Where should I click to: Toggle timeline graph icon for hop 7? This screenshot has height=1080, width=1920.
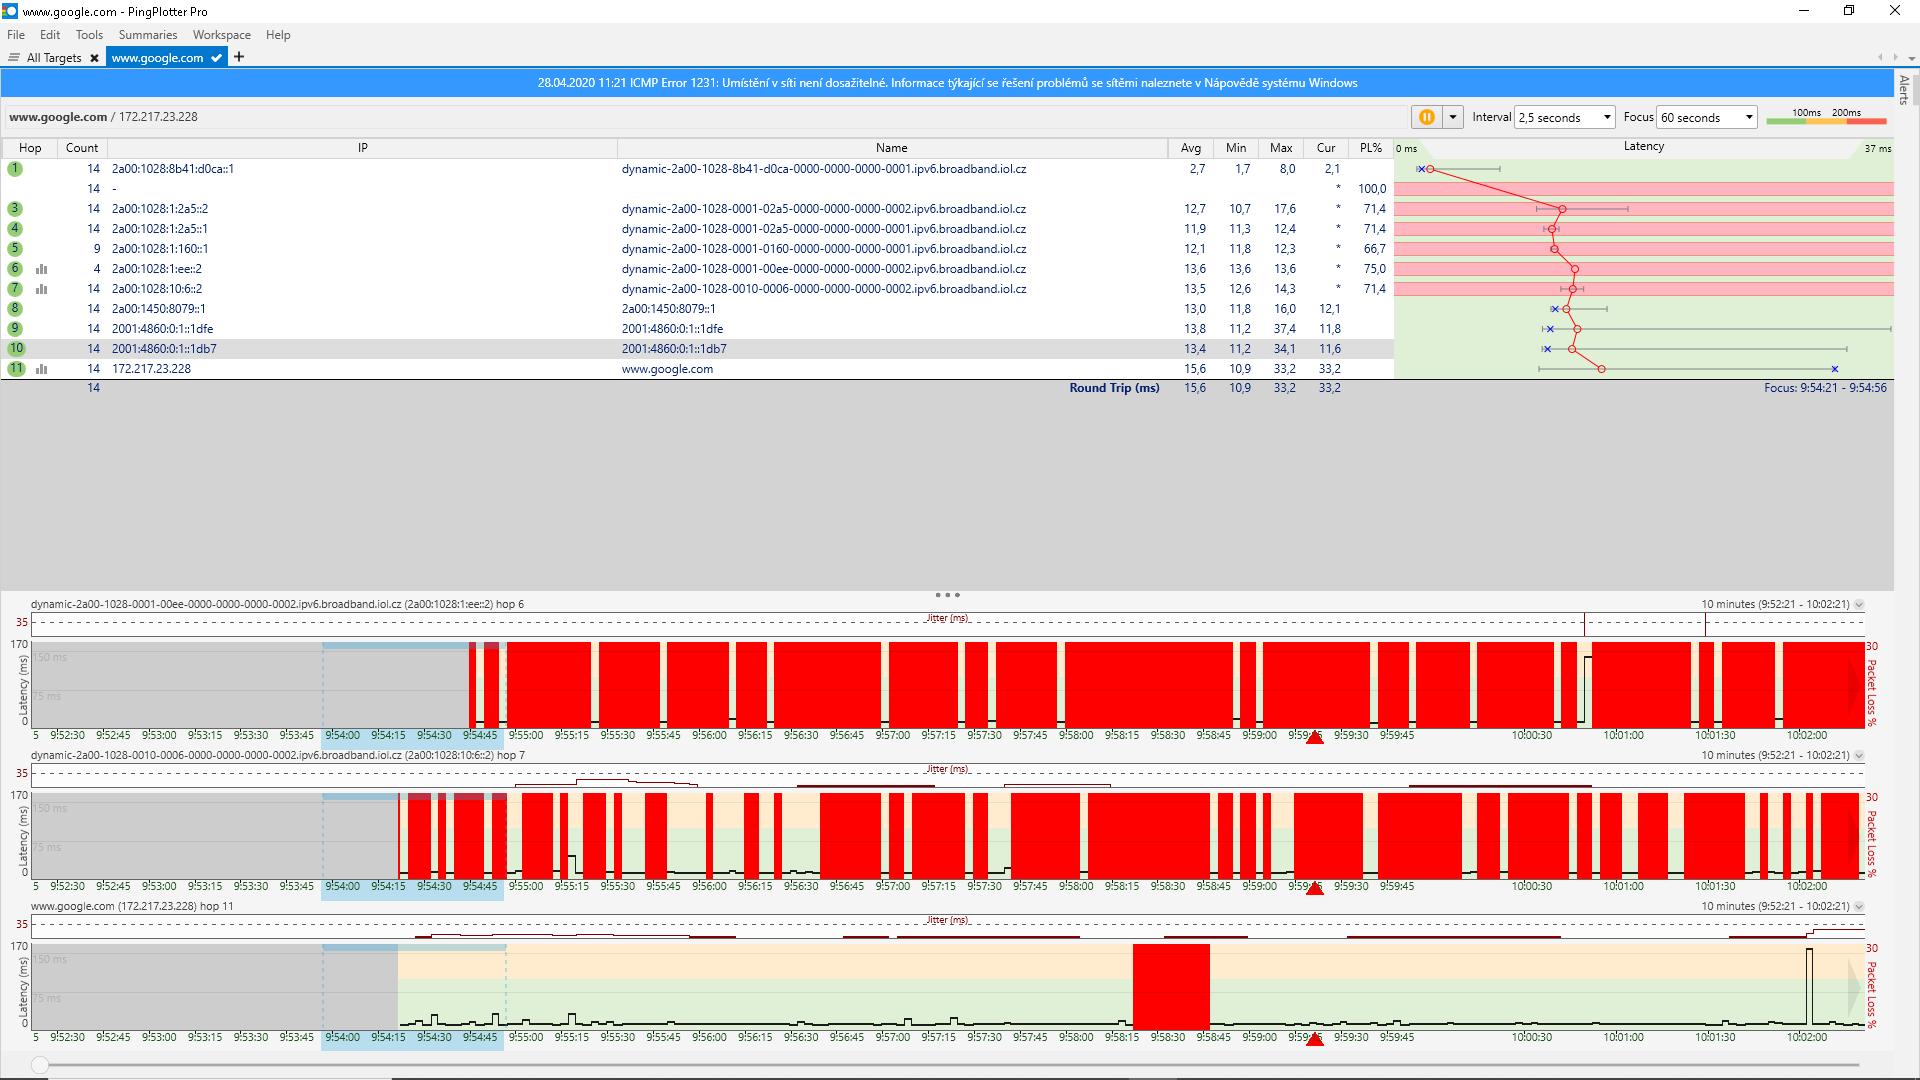42,289
